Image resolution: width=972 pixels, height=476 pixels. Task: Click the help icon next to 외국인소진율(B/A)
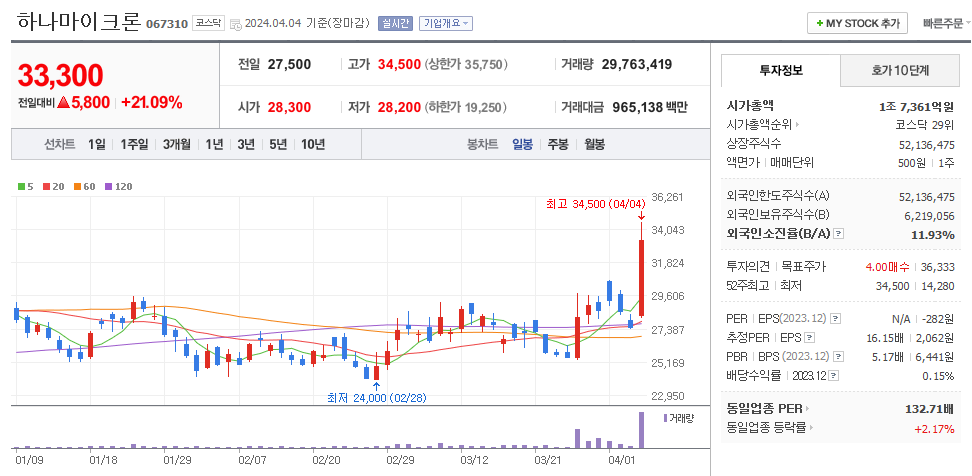tap(838, 234)
